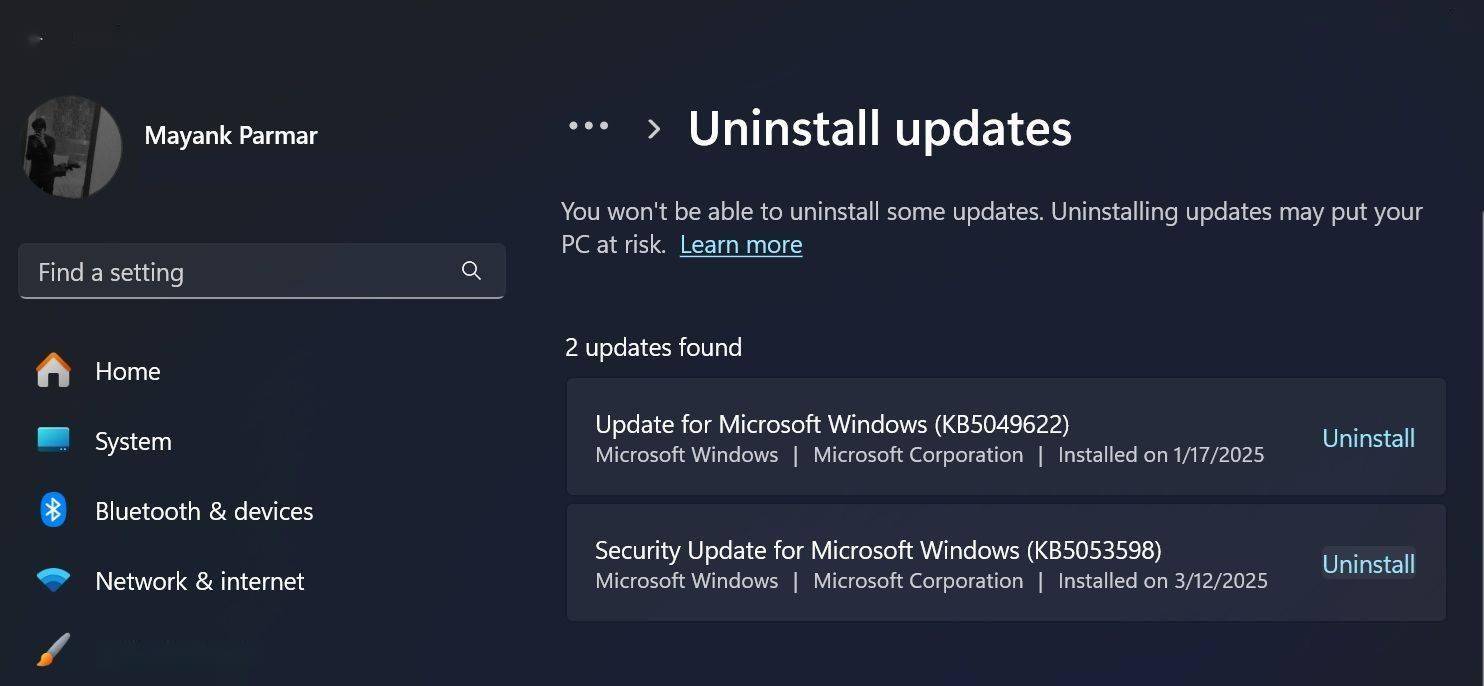Click the magnifier search icon

[472, 271]
